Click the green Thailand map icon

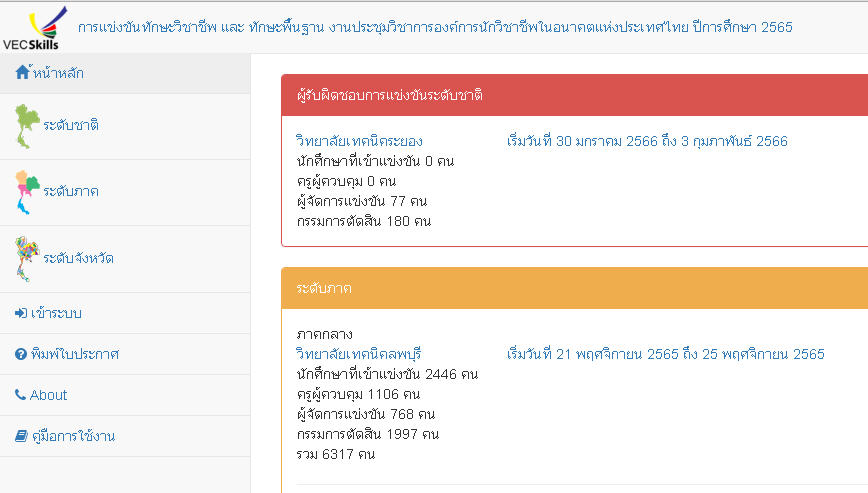click(x=27, y=126)
